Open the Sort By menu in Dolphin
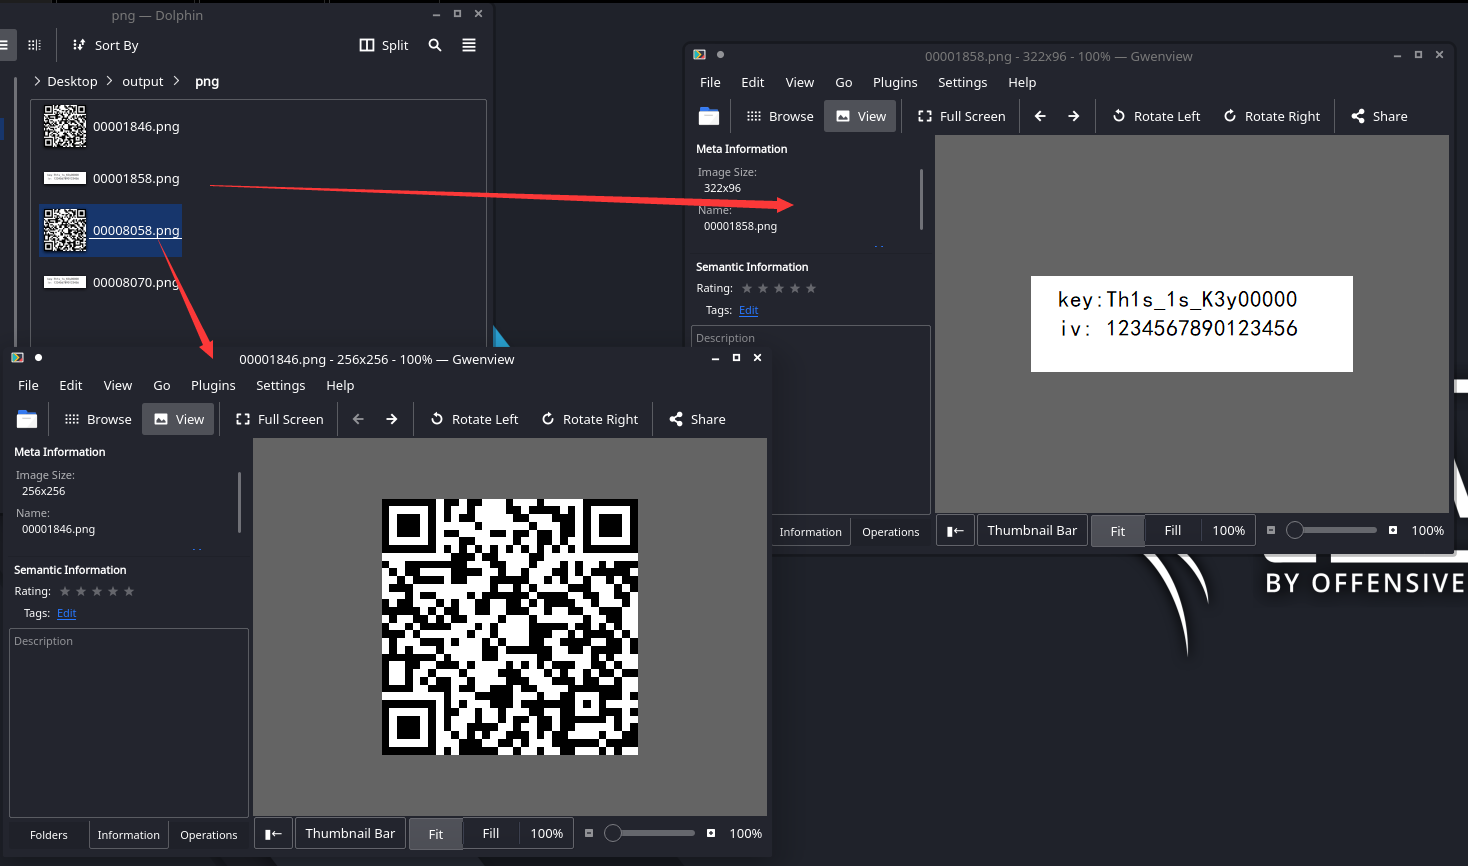This screenshot has height=866, width=1468. 104,45
